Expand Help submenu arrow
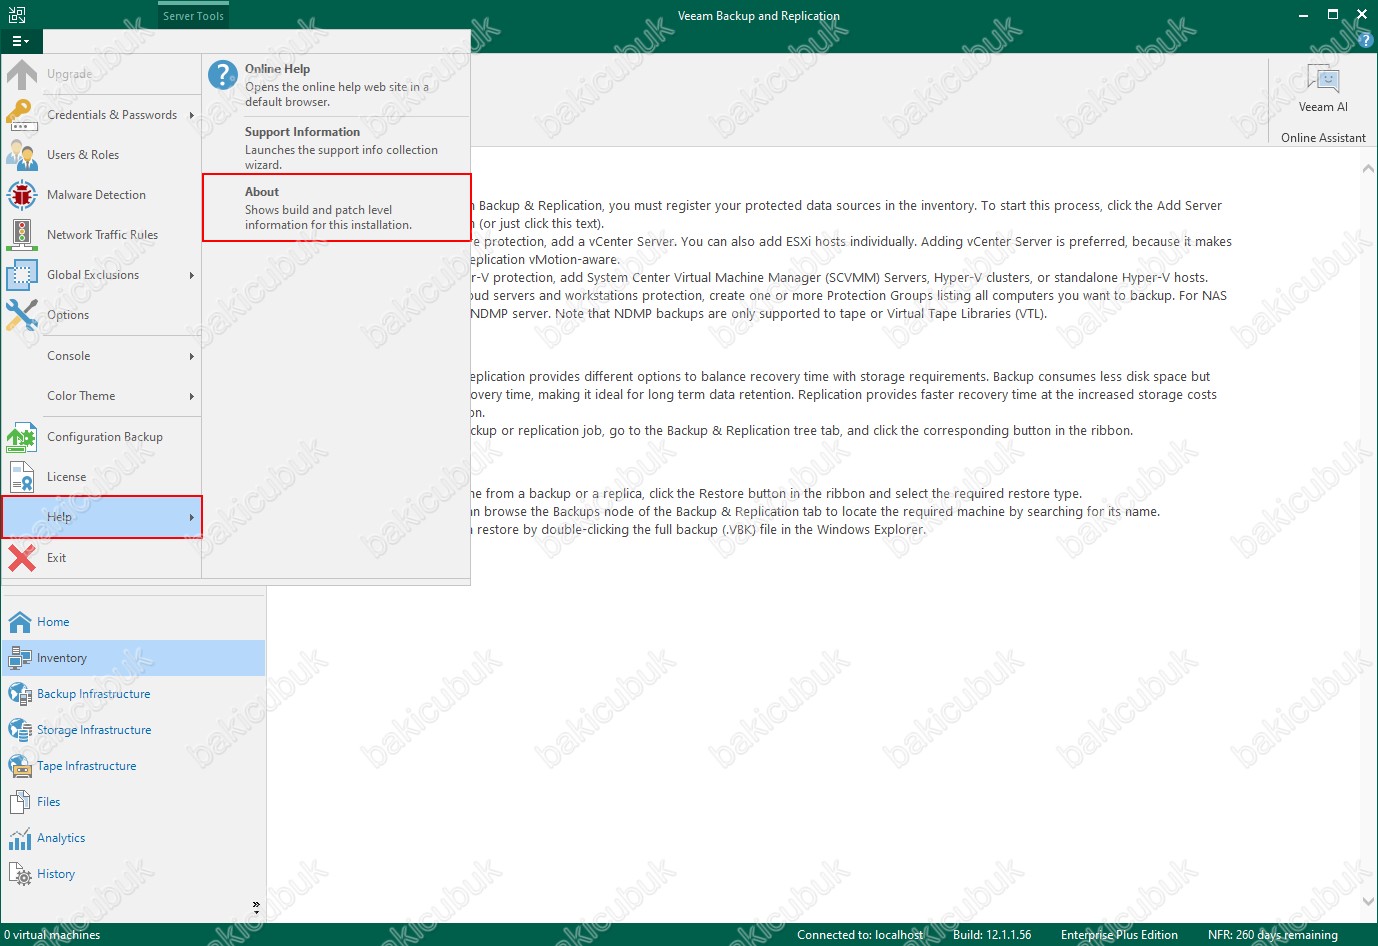This screenshot has height=946, width=1378. click(x=191, y=517)
